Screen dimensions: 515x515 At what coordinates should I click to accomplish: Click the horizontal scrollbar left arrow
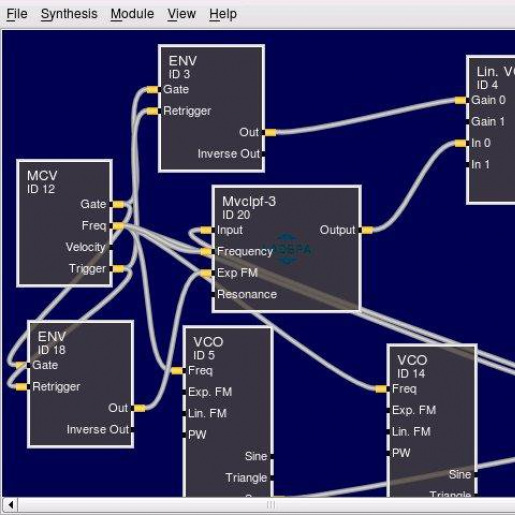[10, 505]
